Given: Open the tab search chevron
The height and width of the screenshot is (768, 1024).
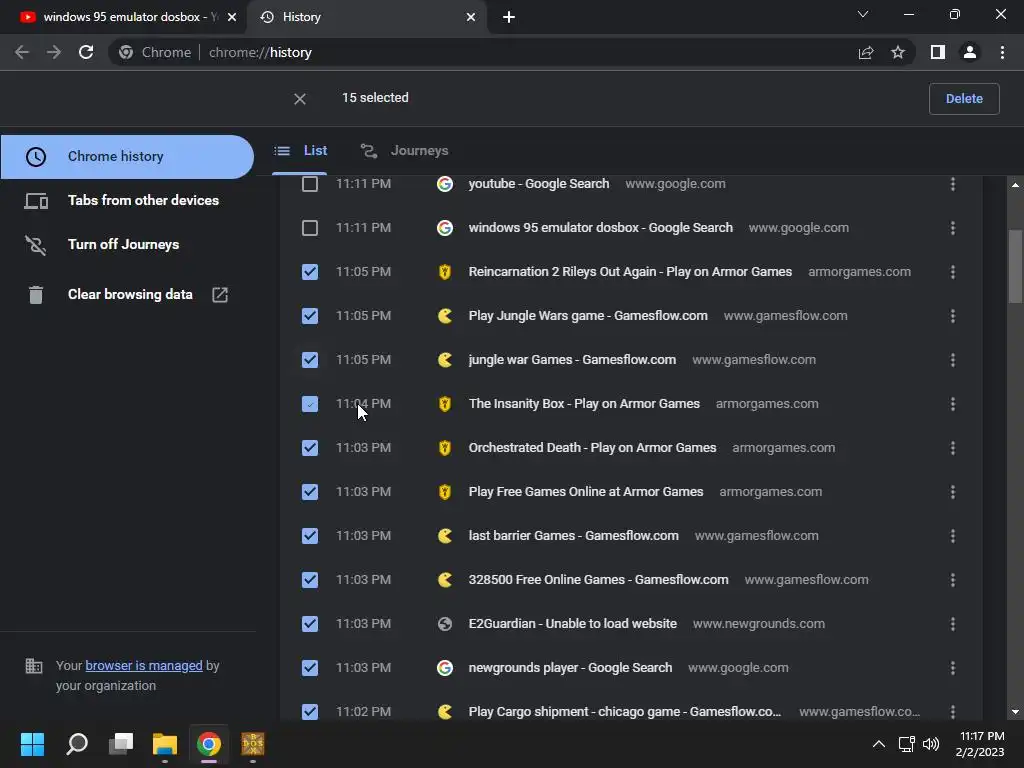Looking at the screenshot, I should [863, 14].
